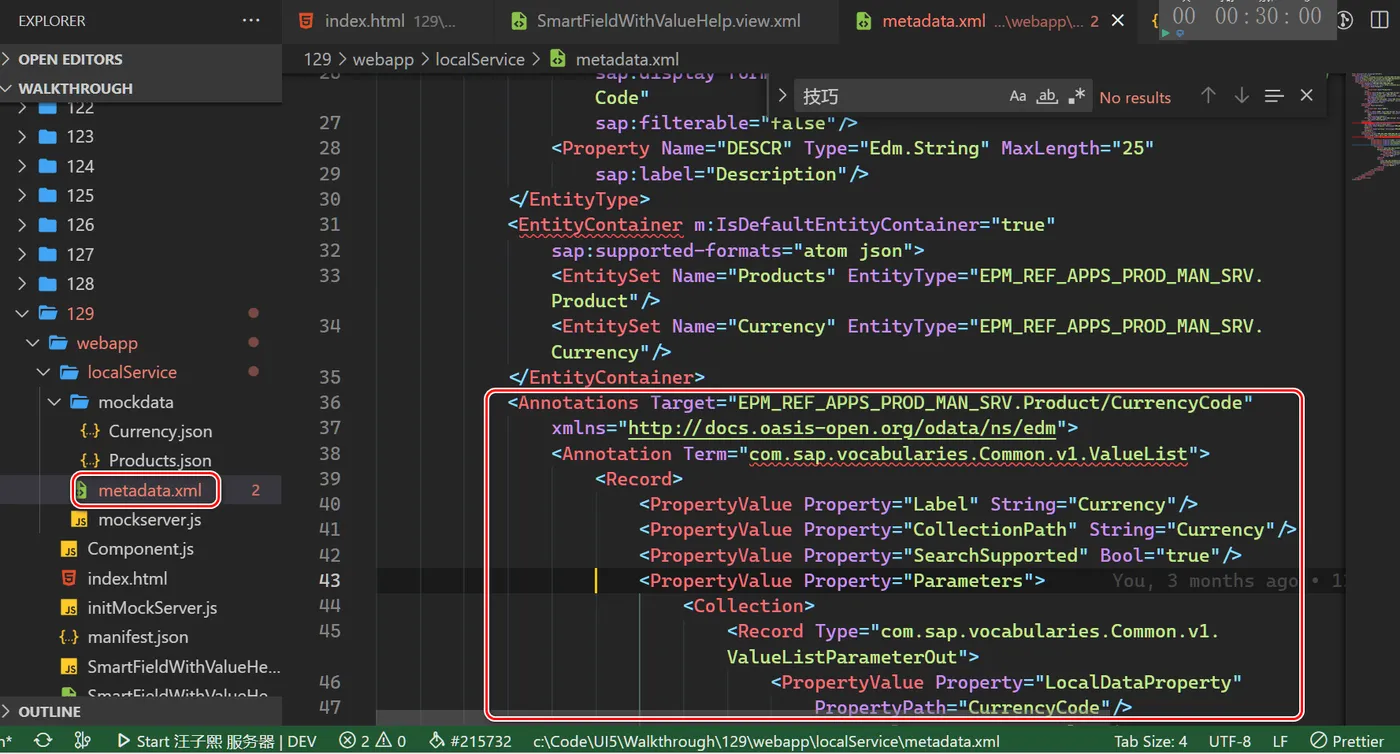The width and height of the screenshot is (1400, 754).
Task: Toggle Use Regular Expression in find widget
Action: [1076, 97]
